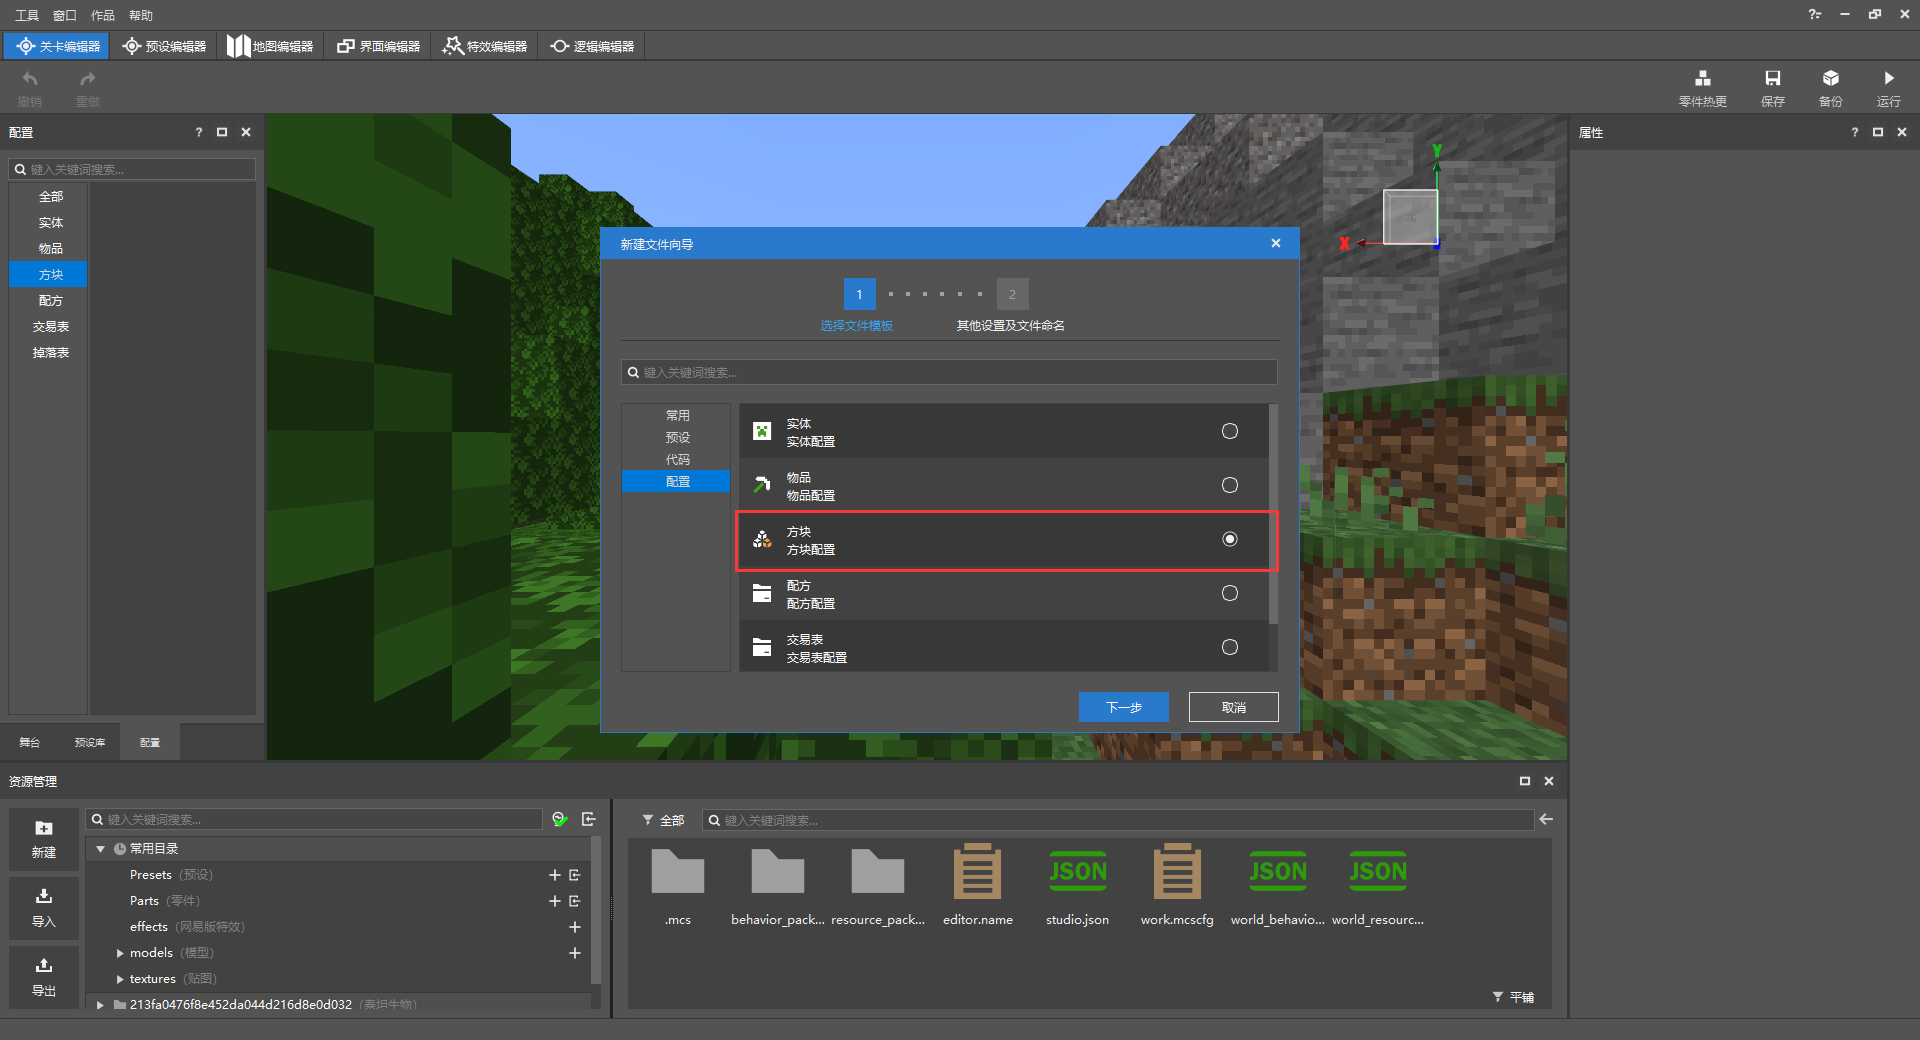
Task: Click 取消 cancel button in wizard
Action: pyautogui.click(x=1234, y=707)
